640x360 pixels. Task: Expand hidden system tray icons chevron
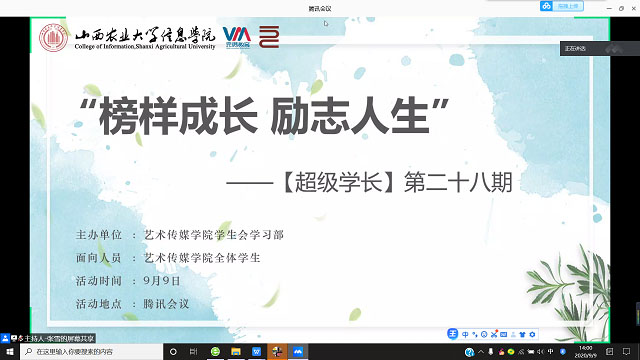pyautogui.click(x=481, y=352)
